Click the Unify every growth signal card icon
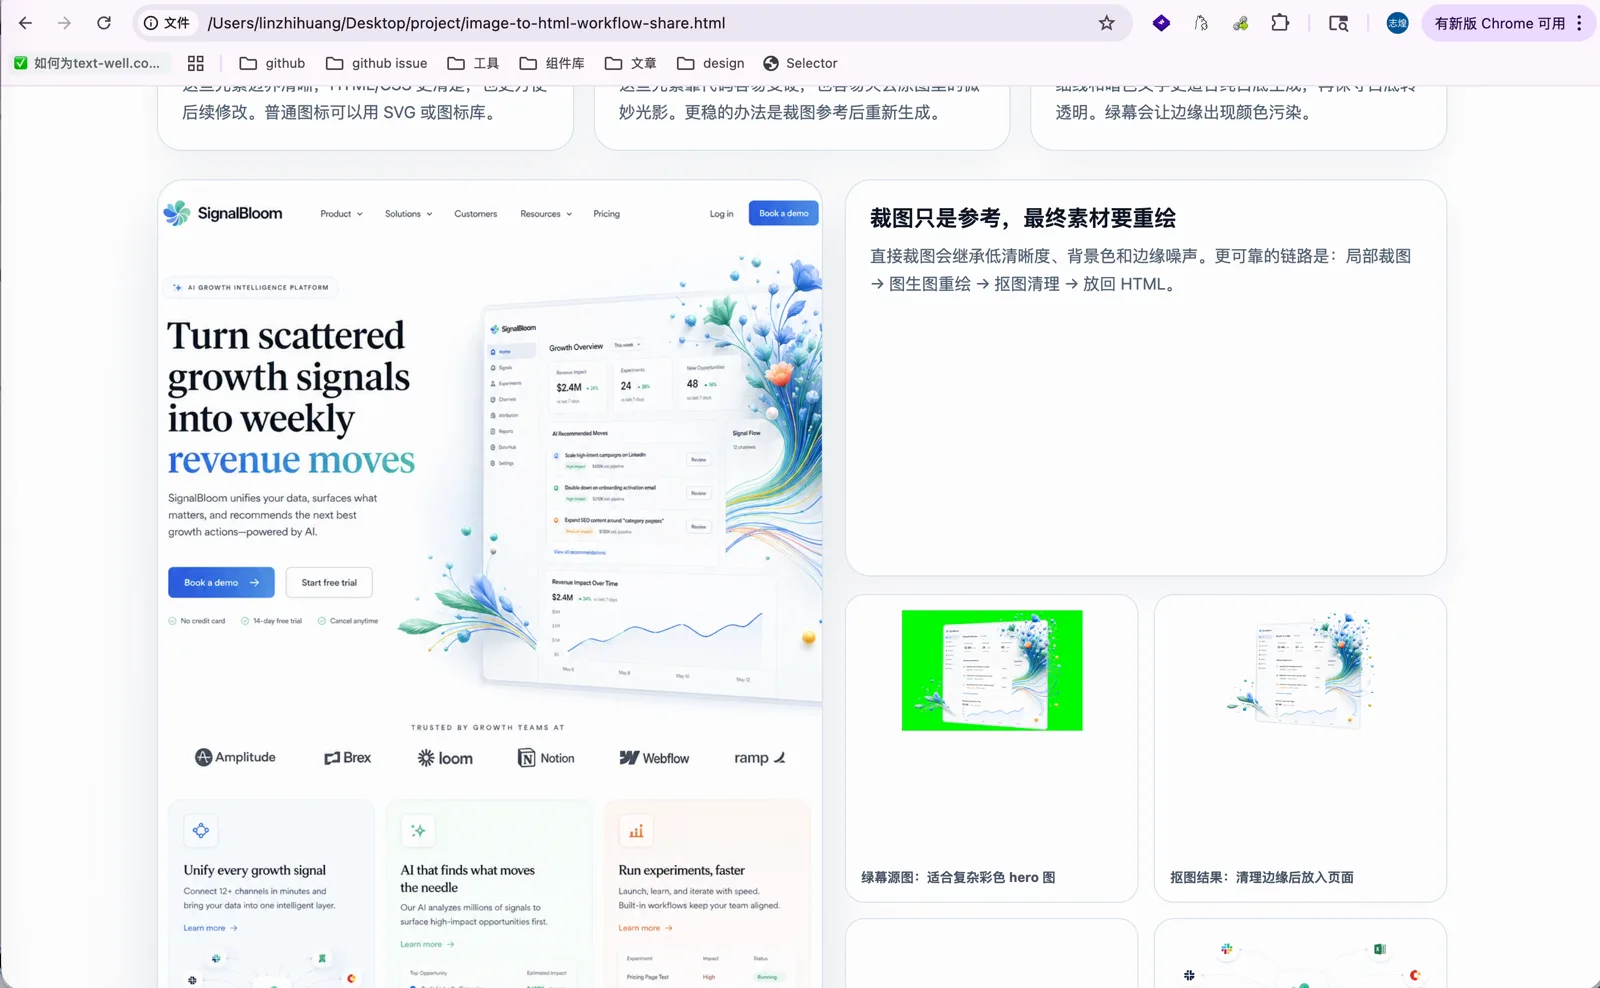The width and height of the screenshot is (1600, 988). pyautogui.click(x=201, y=830)
